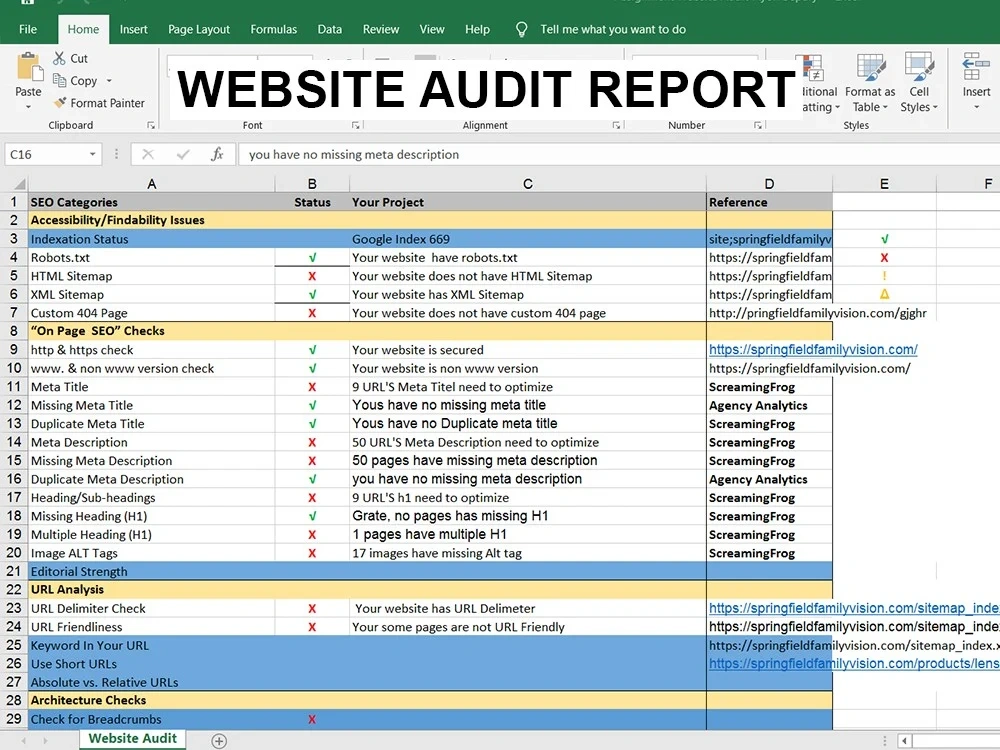The width and height of the screenshot is (1000, 750).
Task: Open the Clipboard dialog launcher
Action: [x=151, y=126]
